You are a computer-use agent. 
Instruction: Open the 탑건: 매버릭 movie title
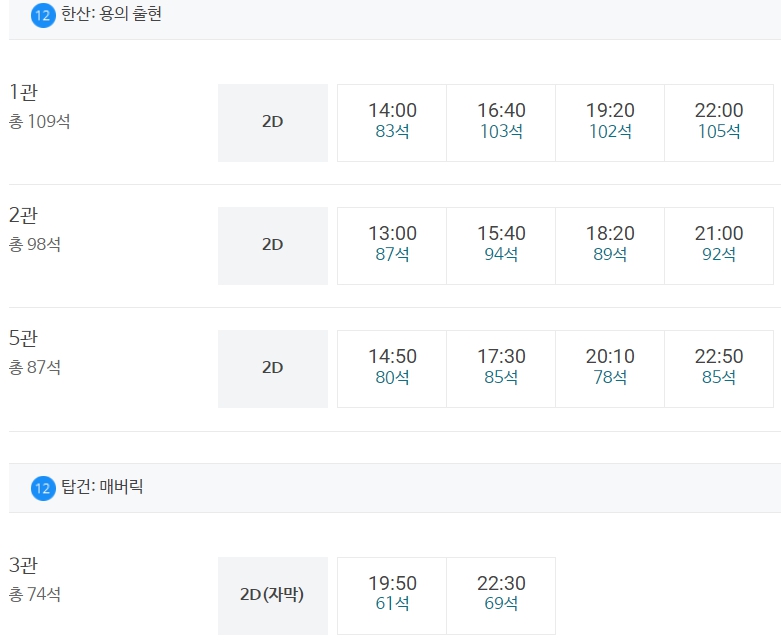click(x=102, y=487)
